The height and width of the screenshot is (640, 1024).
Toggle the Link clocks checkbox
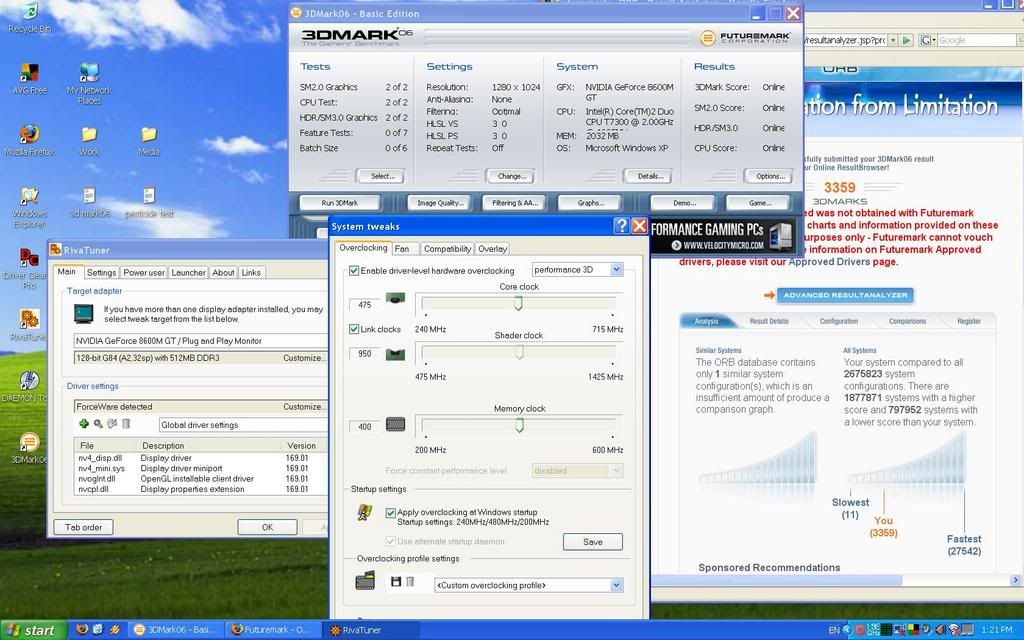click(x=354, y=329)
